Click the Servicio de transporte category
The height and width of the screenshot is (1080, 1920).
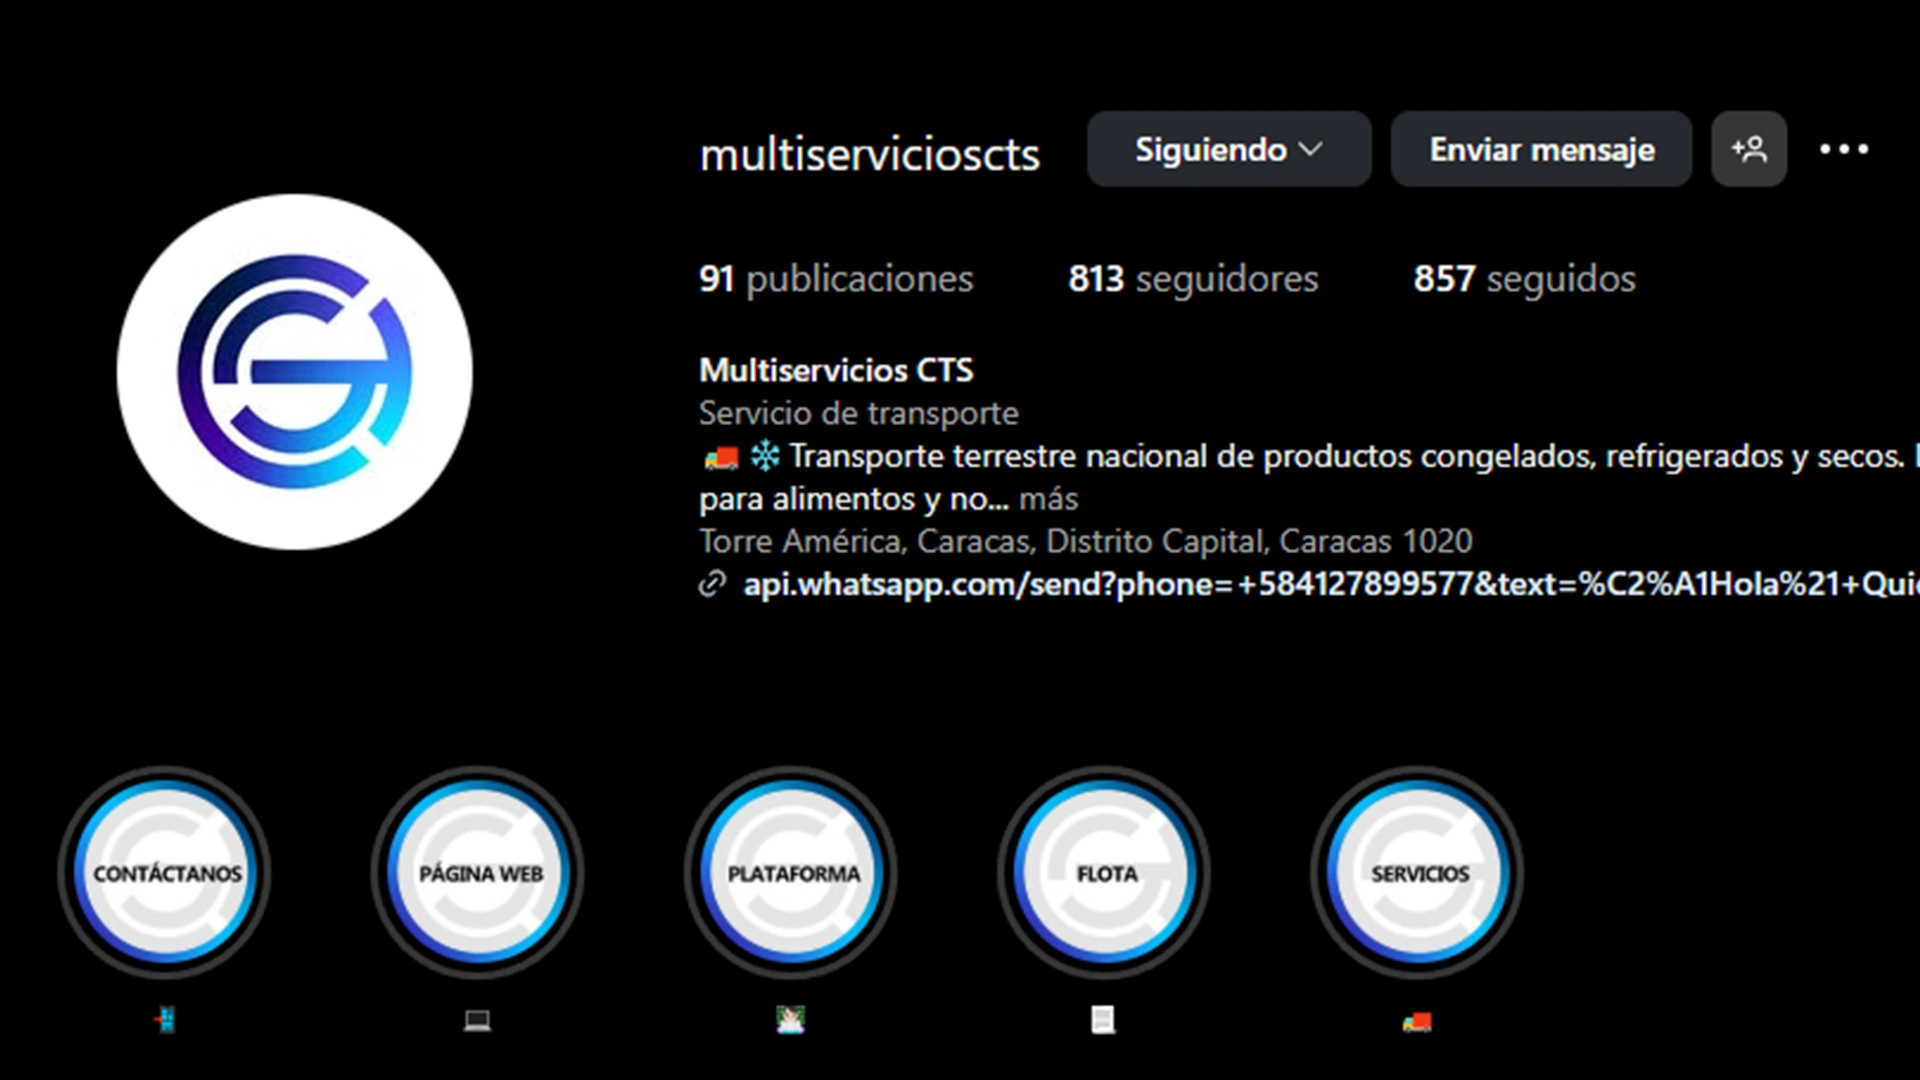(x=858, y=413)
